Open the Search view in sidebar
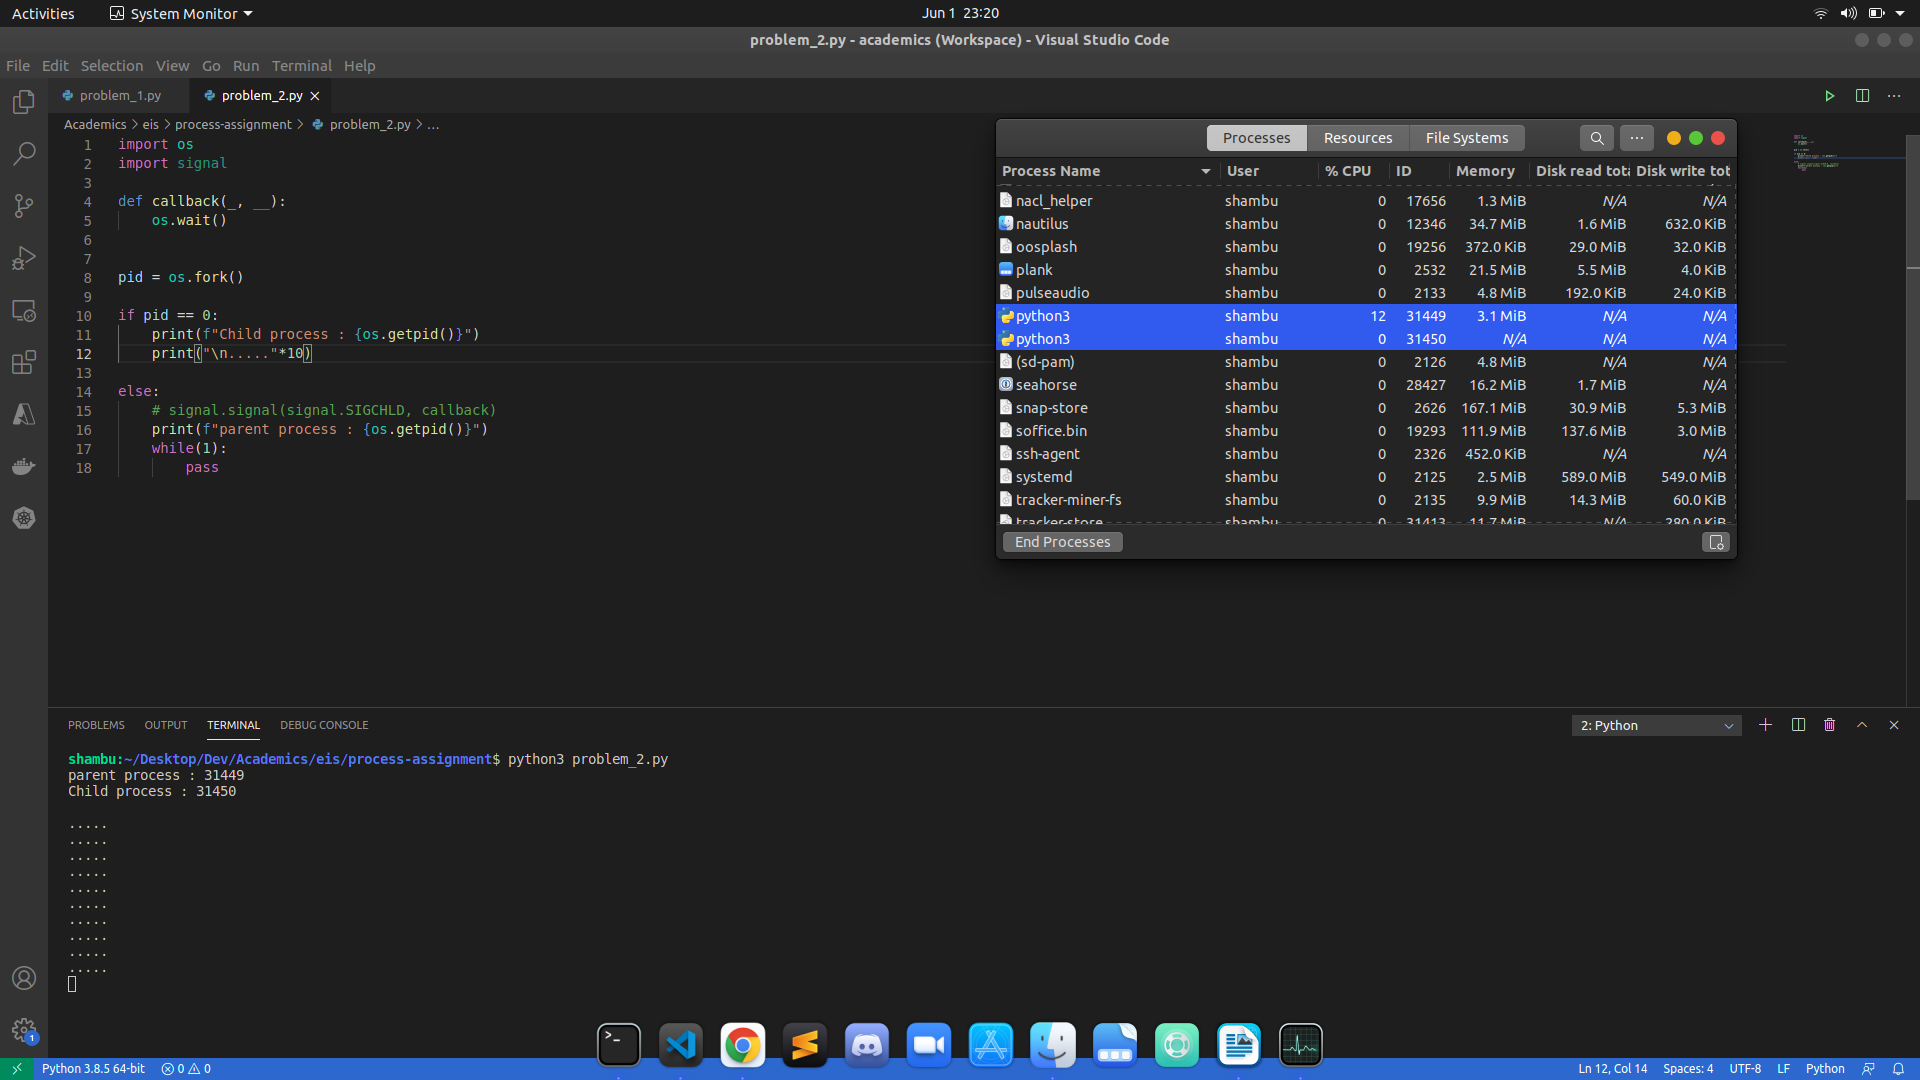 [24, 154]
